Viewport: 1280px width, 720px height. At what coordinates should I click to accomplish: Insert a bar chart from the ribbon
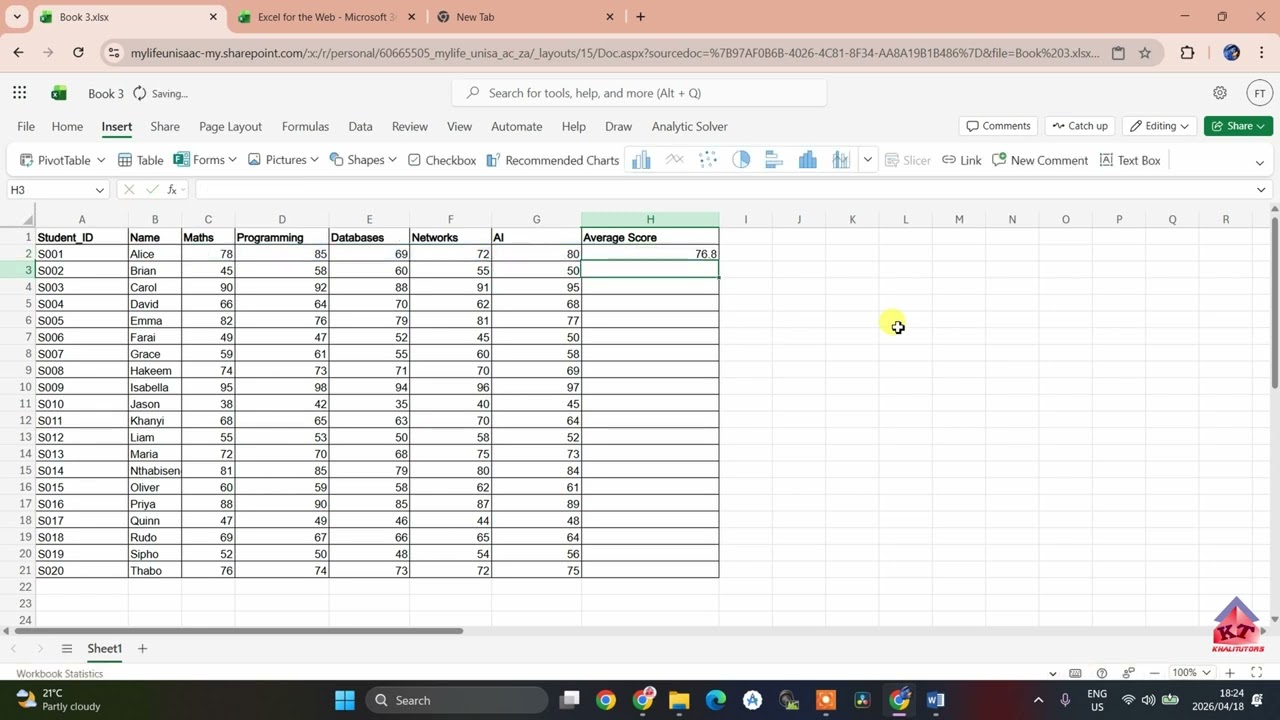774,160
